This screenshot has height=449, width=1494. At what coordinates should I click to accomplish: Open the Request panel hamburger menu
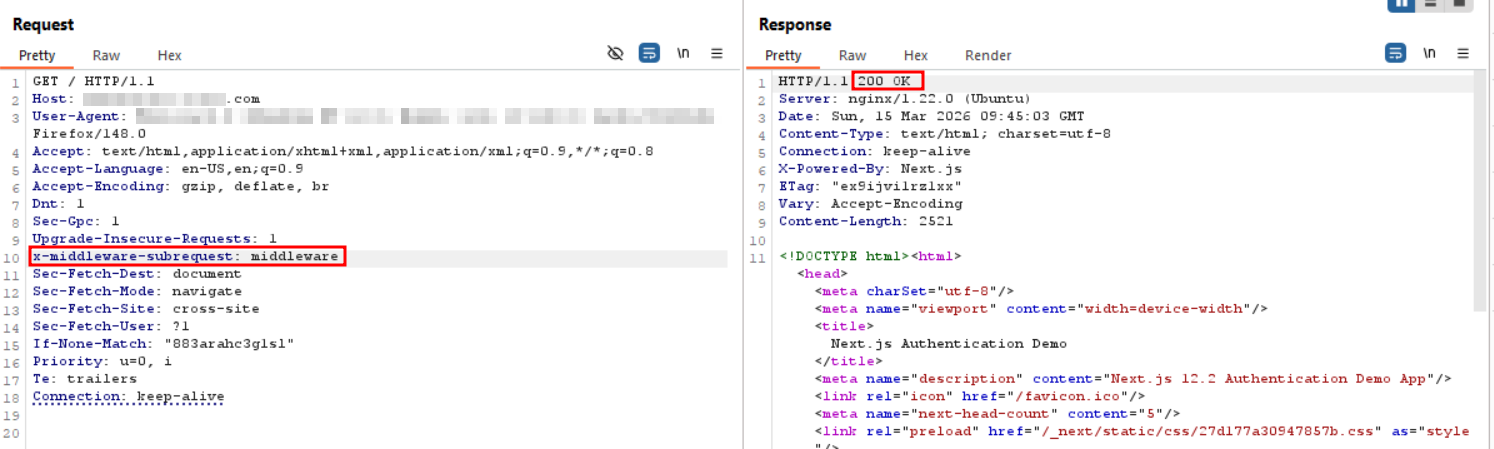pyautogui.click(x=717, y=54)
